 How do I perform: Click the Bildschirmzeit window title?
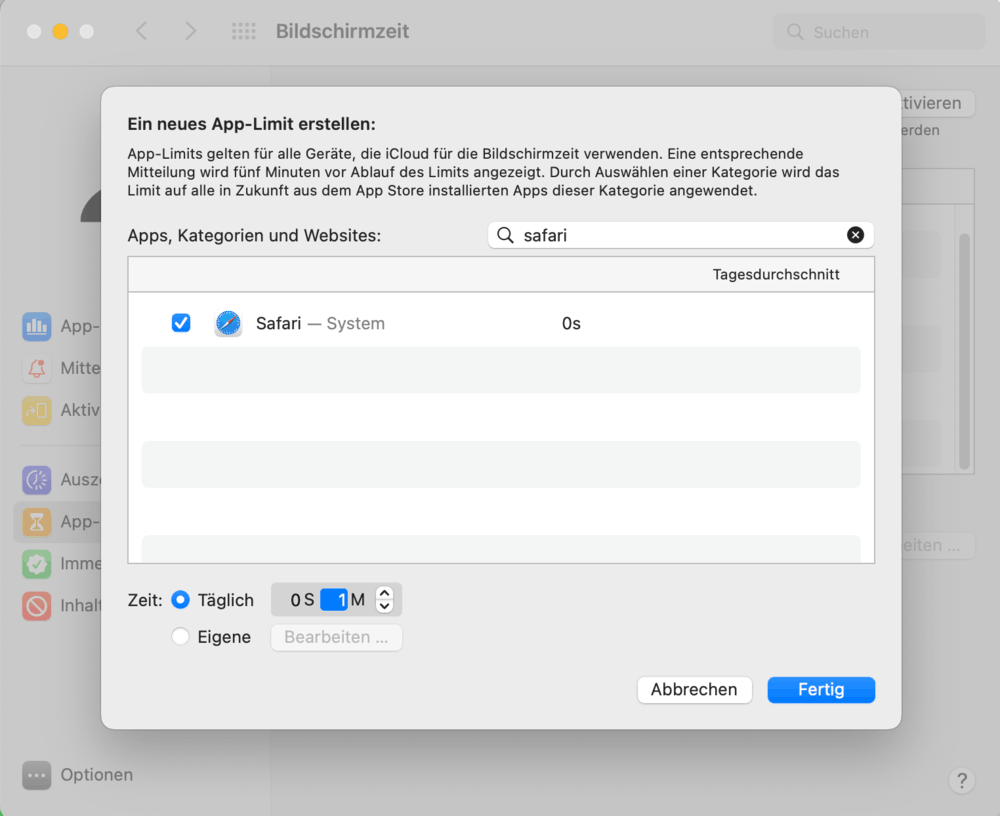(x=342, y=31)
